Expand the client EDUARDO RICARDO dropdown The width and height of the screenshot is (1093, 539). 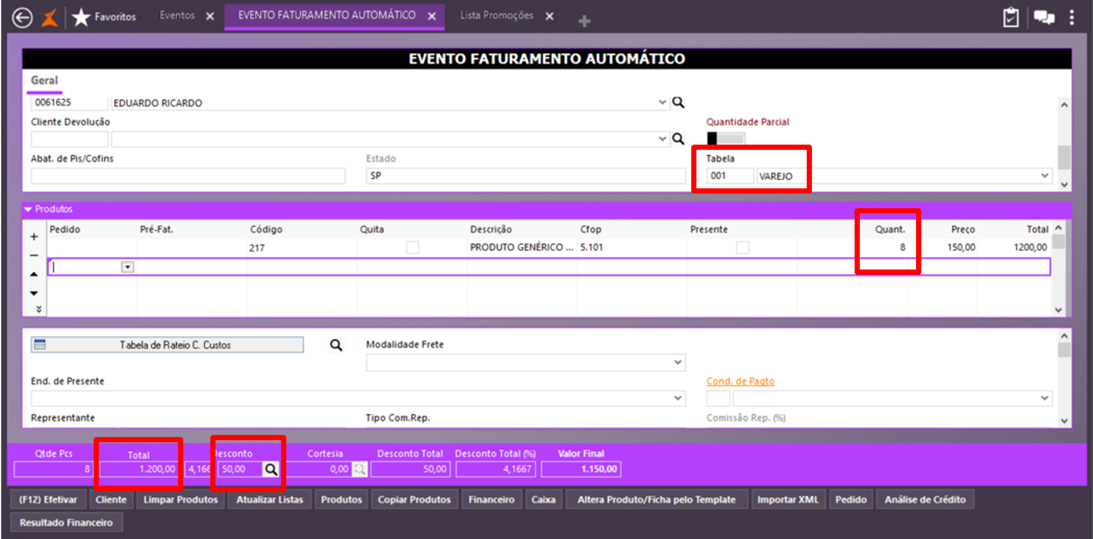[662, 103]
